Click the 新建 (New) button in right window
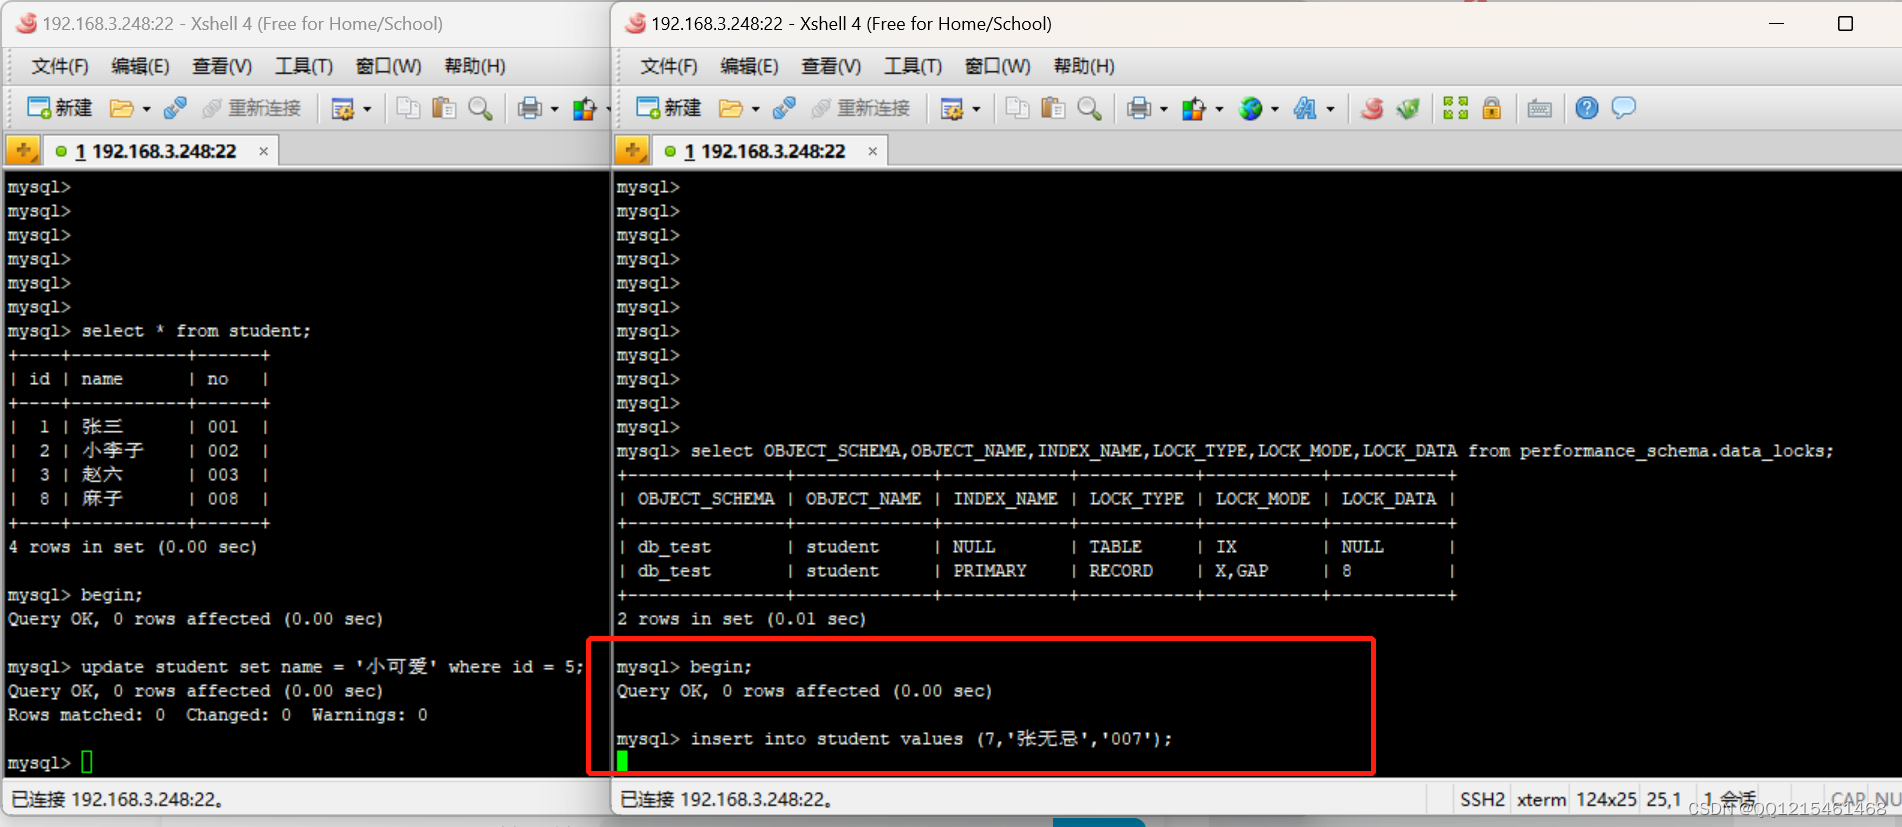This screenshot has width=1902, height=827. [x=668, y=108]
